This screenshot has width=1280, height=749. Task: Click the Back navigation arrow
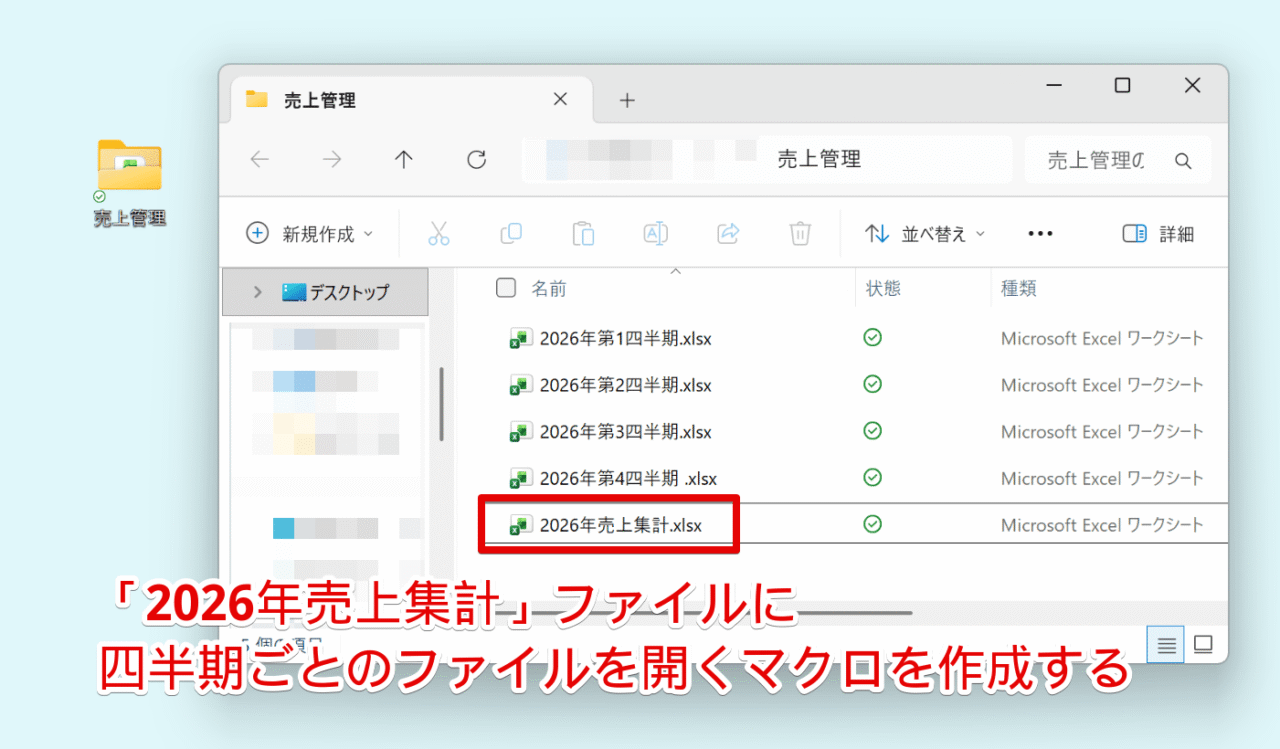tap(260, 160)
